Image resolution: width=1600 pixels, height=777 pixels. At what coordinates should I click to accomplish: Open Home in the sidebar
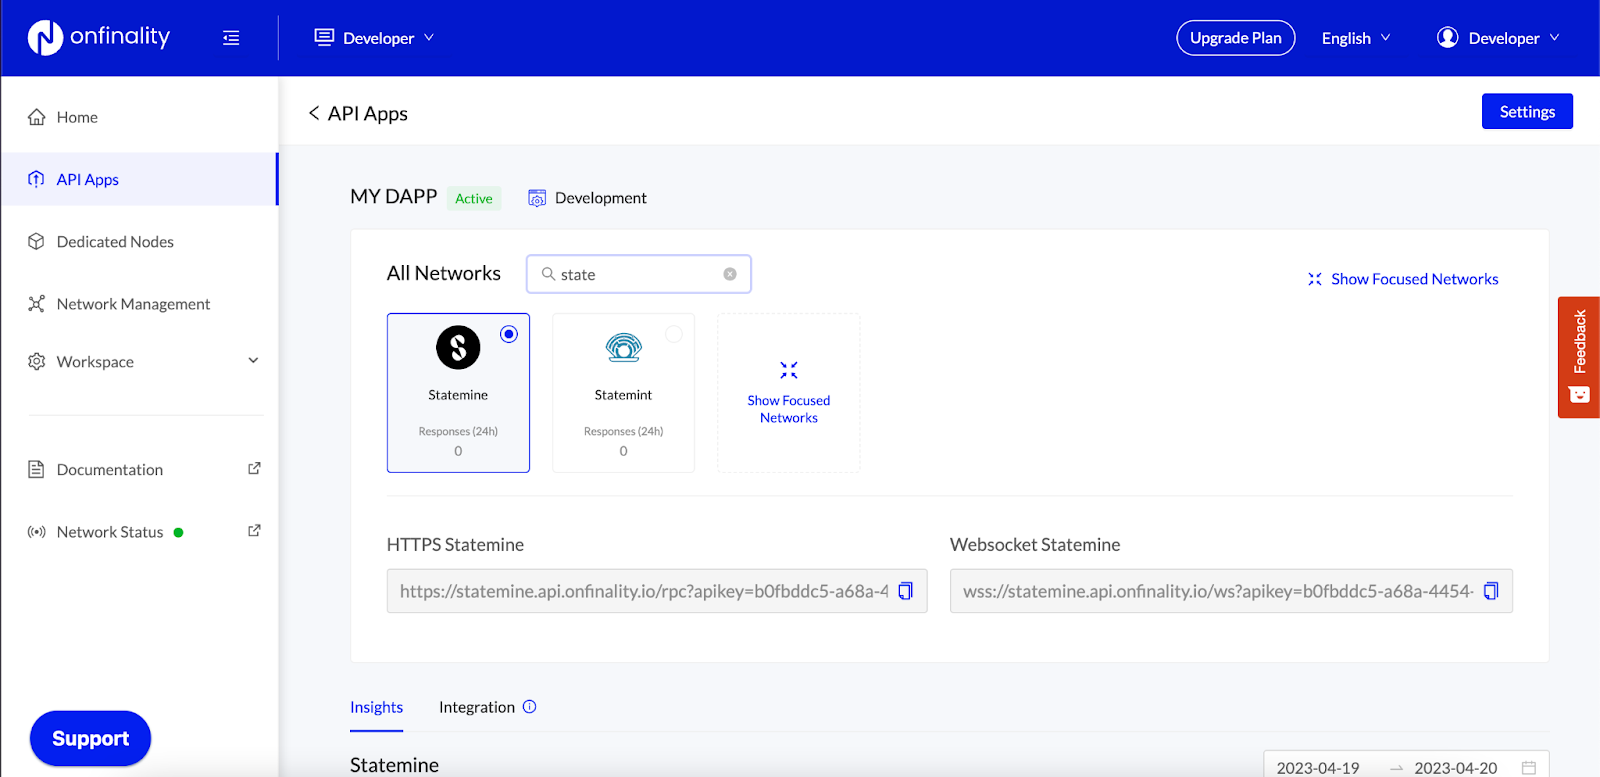coord(139,117)
